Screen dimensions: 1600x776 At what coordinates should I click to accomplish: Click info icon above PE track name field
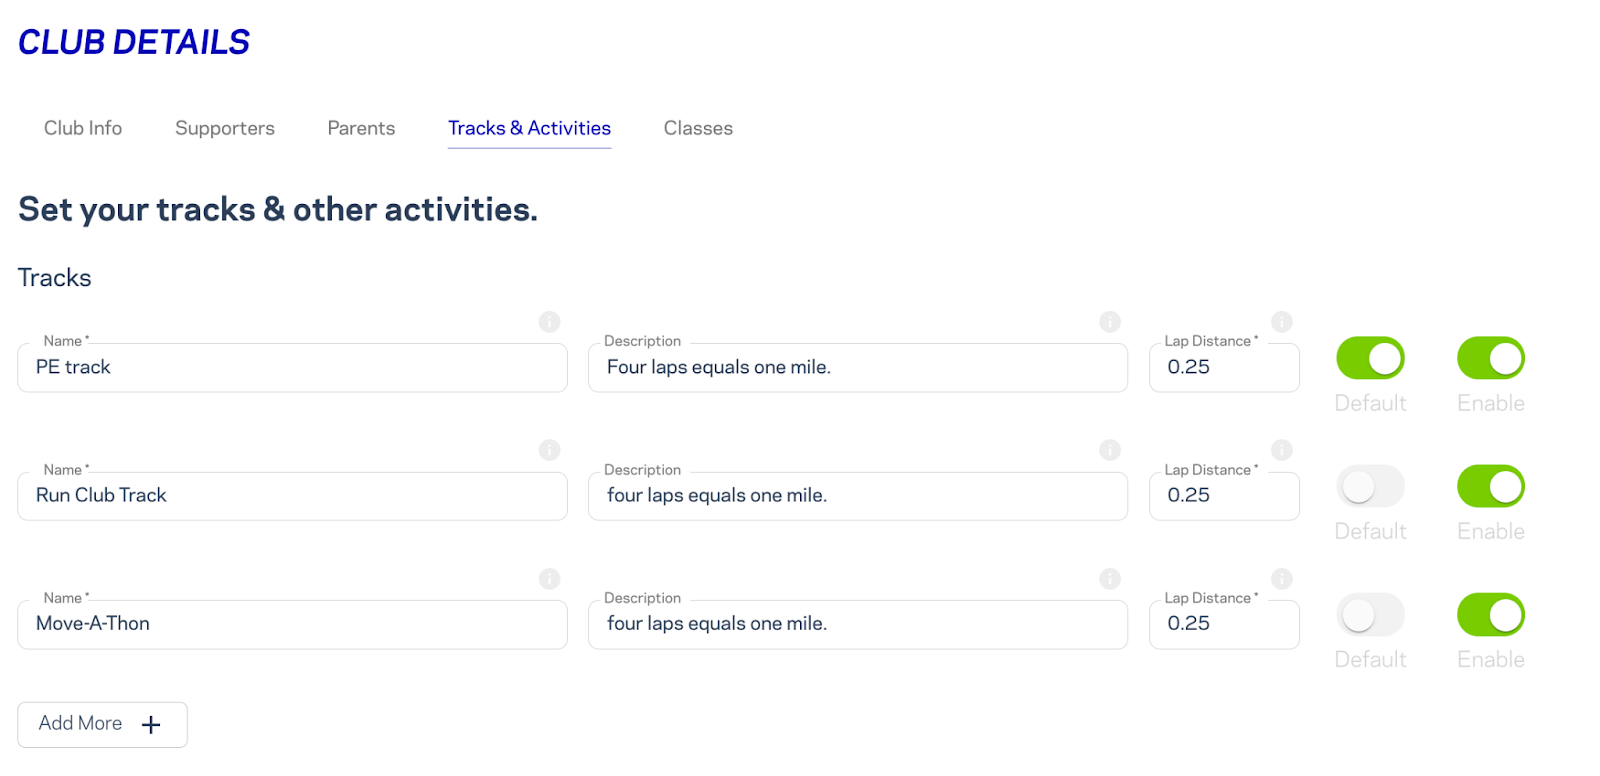click(x=549, y=322)
